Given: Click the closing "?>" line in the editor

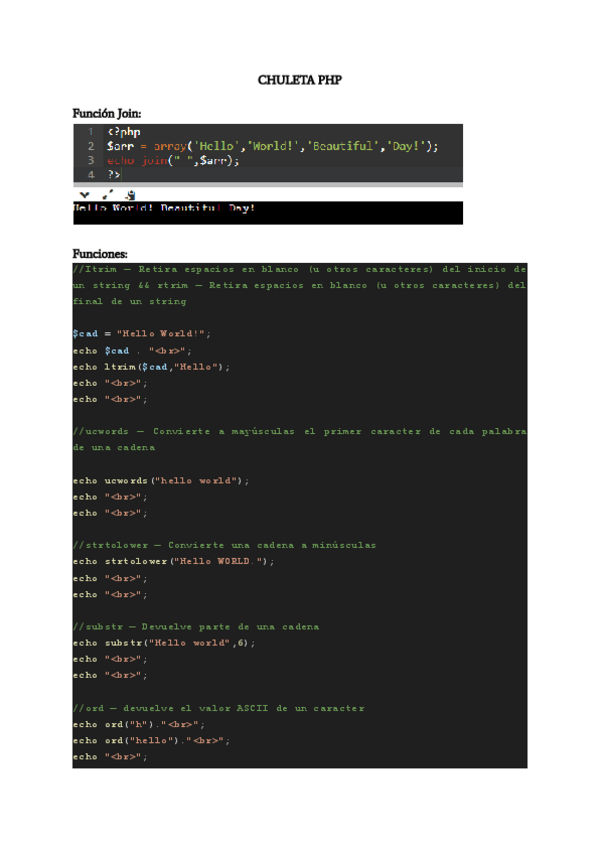Looking at the screenshot, I should [114, 174].
